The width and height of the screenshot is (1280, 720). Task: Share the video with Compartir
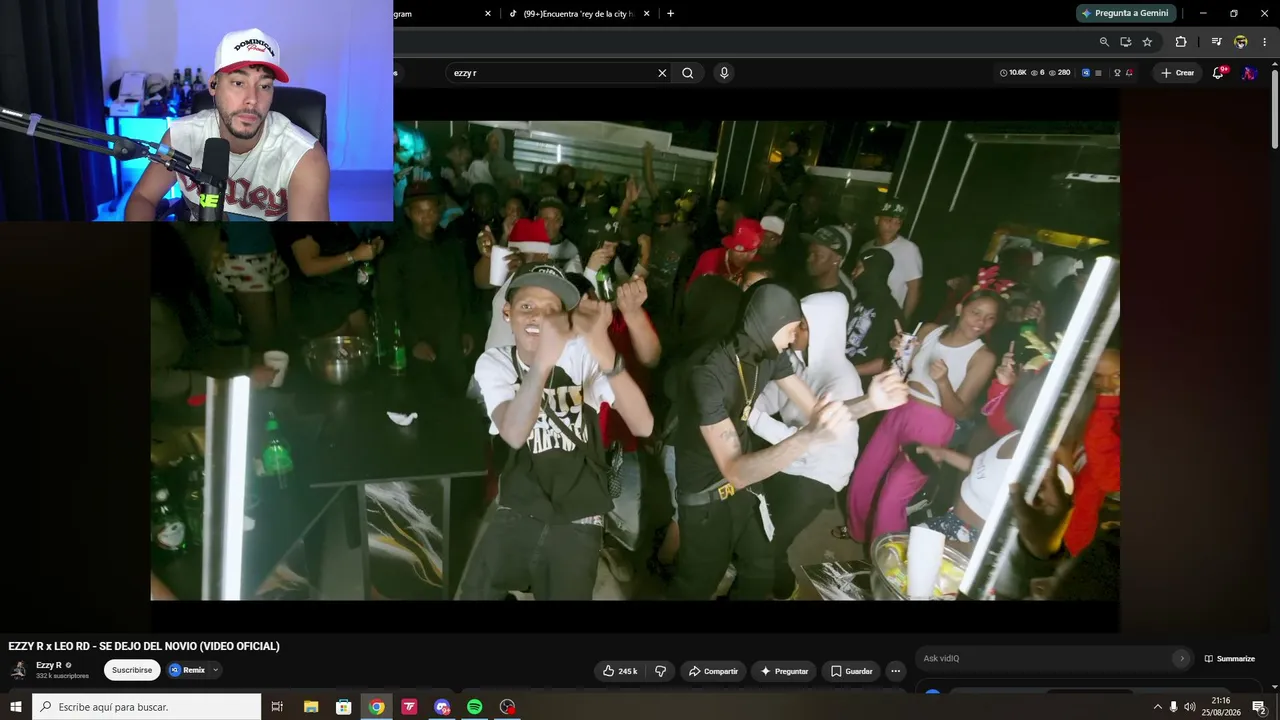coord(714,671)
